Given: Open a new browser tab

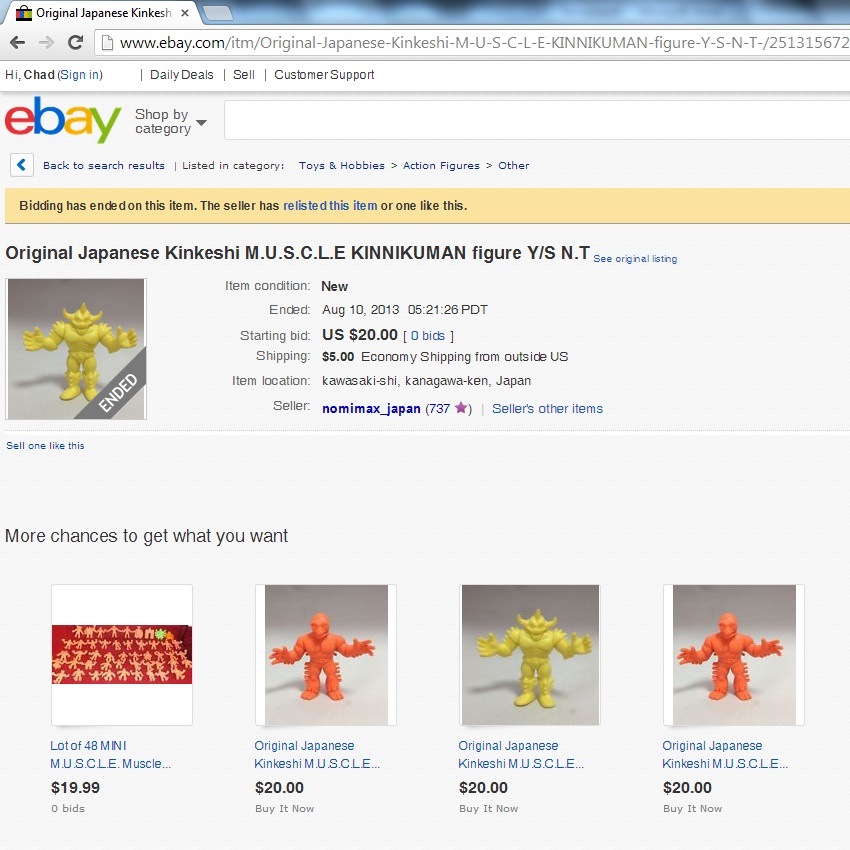Looking at the screenshot, I should [x=217, y=13].
